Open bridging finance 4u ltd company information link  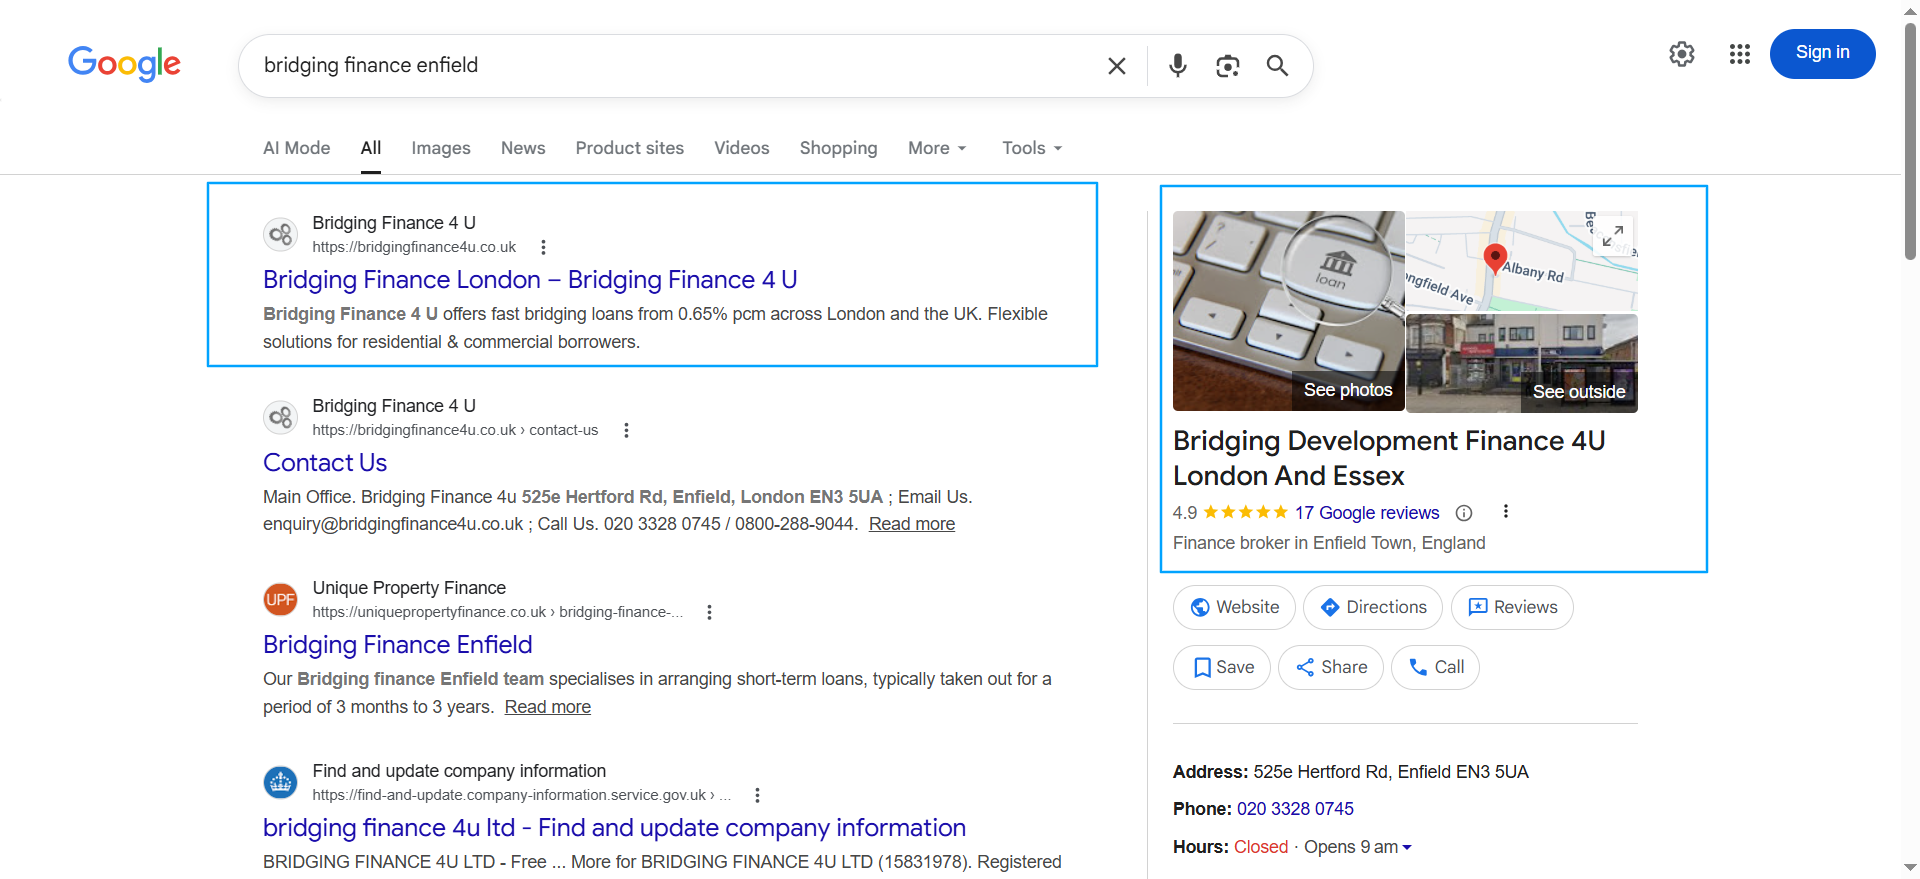[614, 828]
